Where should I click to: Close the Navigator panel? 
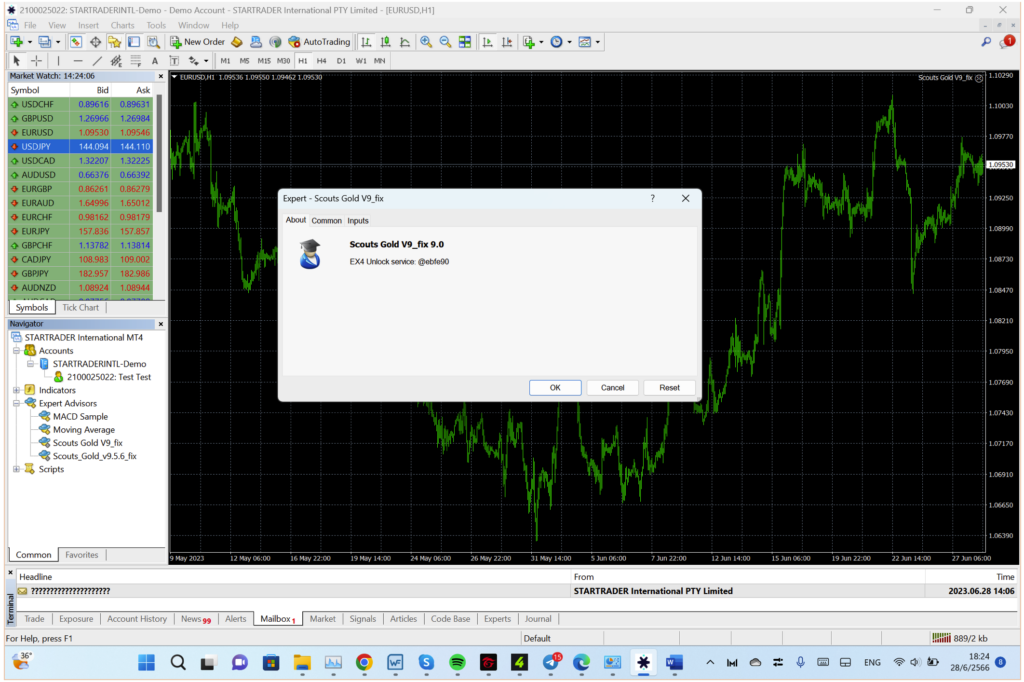click(161, 324)
